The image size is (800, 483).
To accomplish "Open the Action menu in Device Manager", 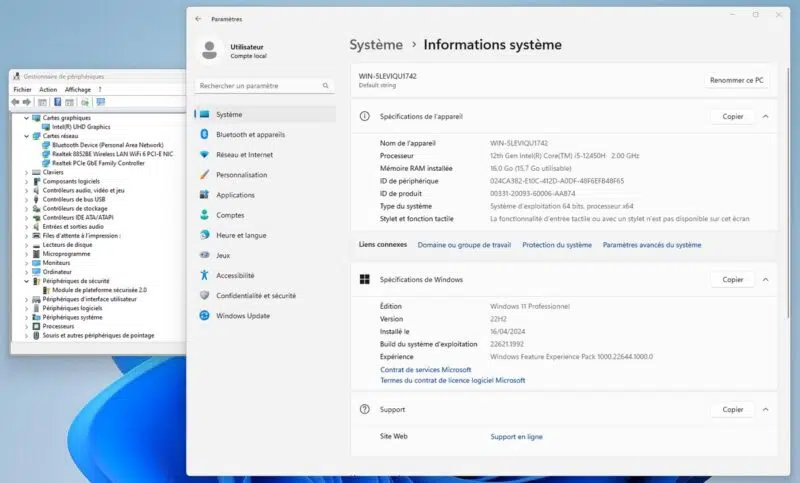I will (x=49, y=89).
